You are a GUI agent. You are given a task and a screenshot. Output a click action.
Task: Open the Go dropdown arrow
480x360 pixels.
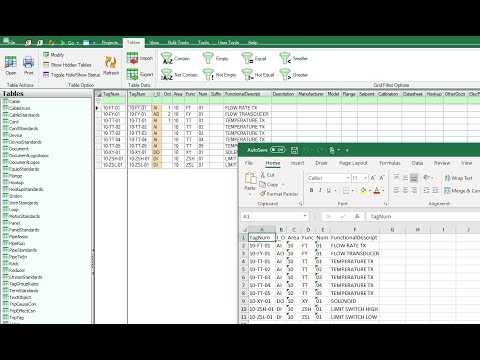77,43
